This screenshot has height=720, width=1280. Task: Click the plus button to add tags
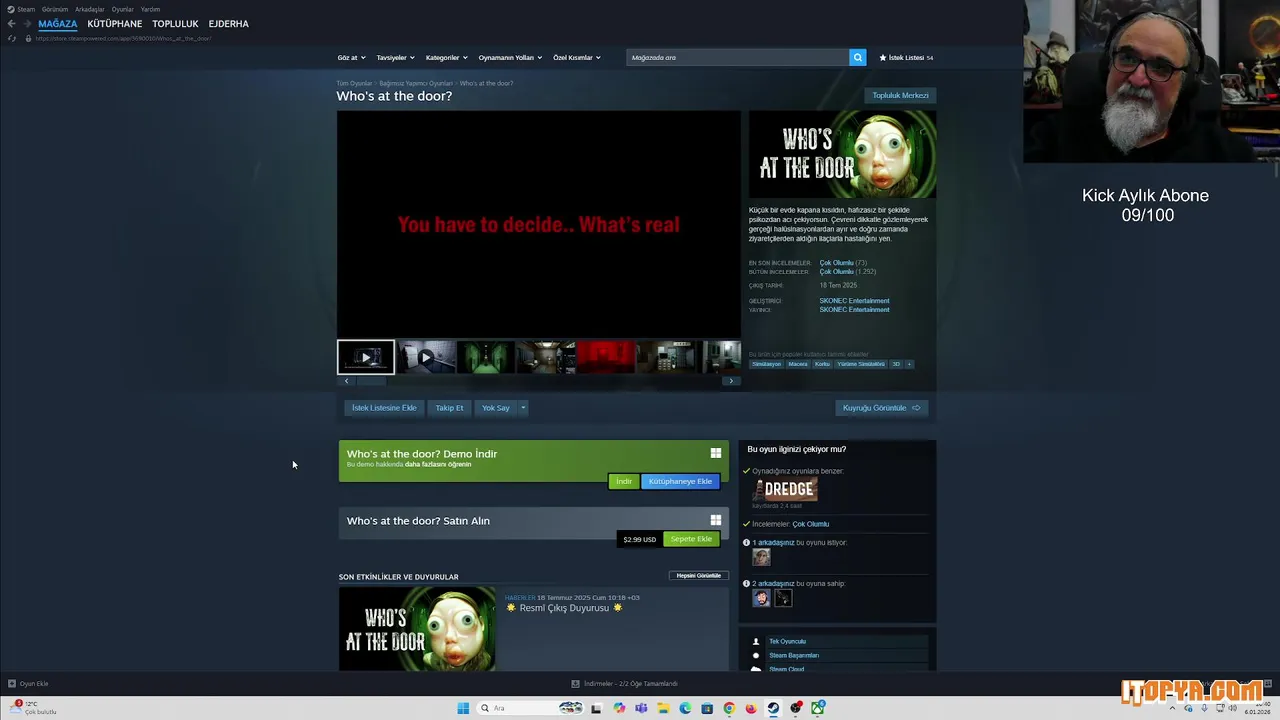(909, 364)
